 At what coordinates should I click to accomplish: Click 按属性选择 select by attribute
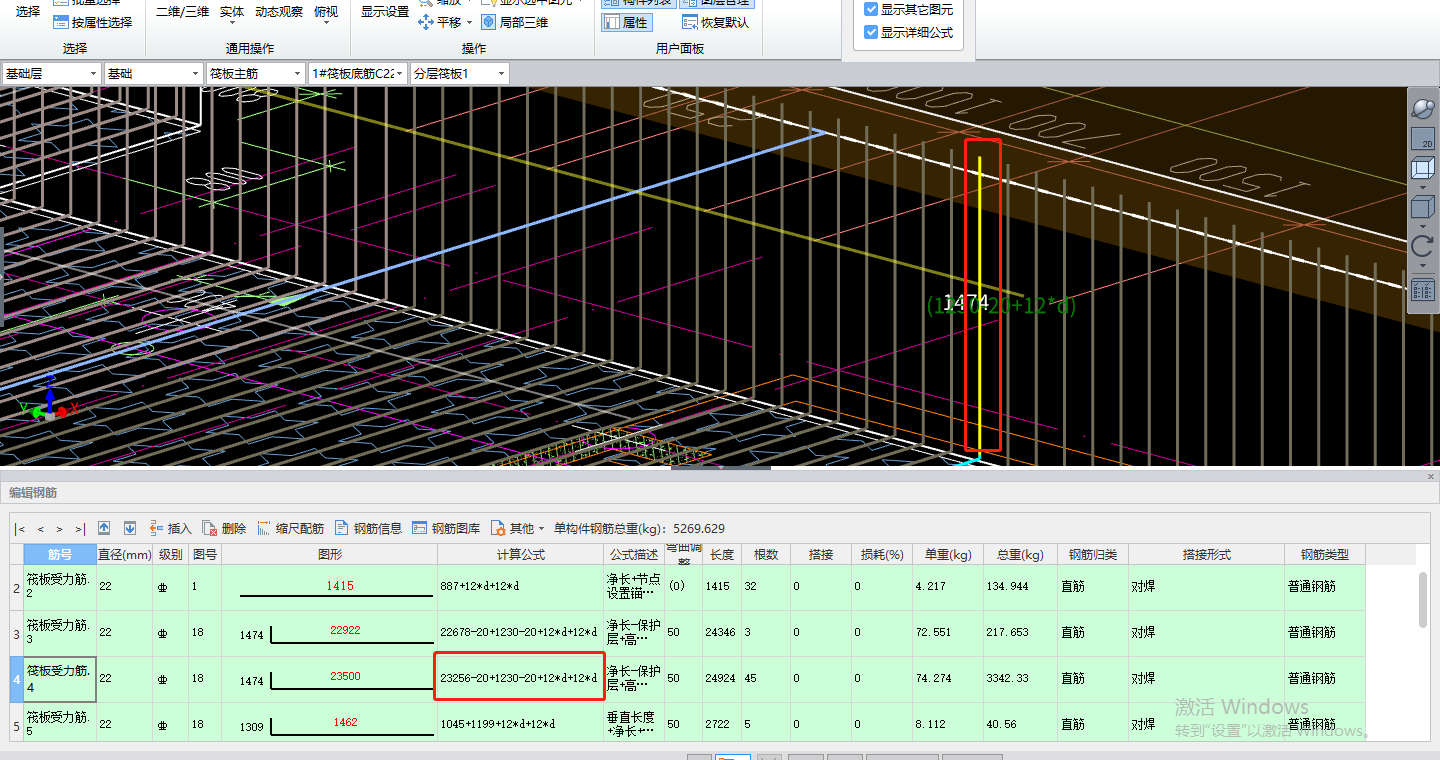point(92,22)
